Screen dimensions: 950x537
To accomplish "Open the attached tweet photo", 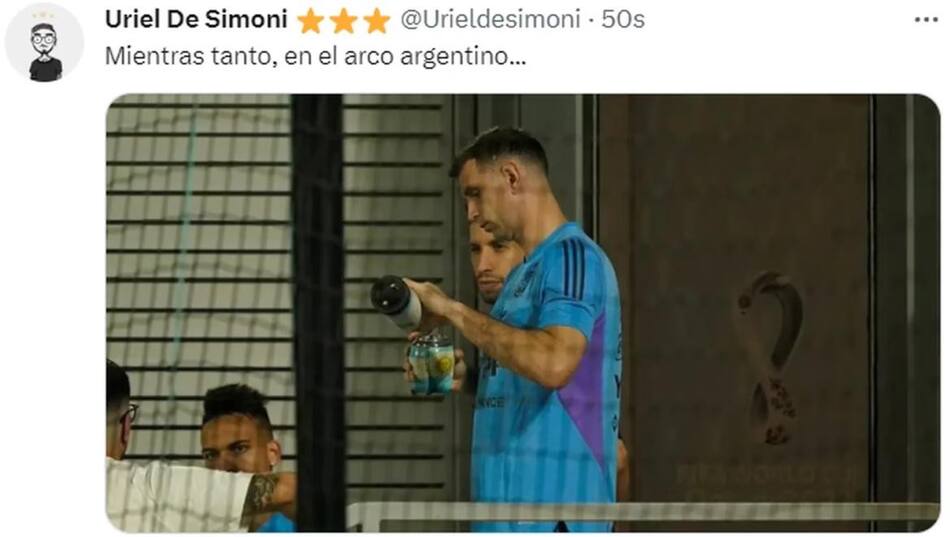I will pyautogui.click(x=523, y=313).
